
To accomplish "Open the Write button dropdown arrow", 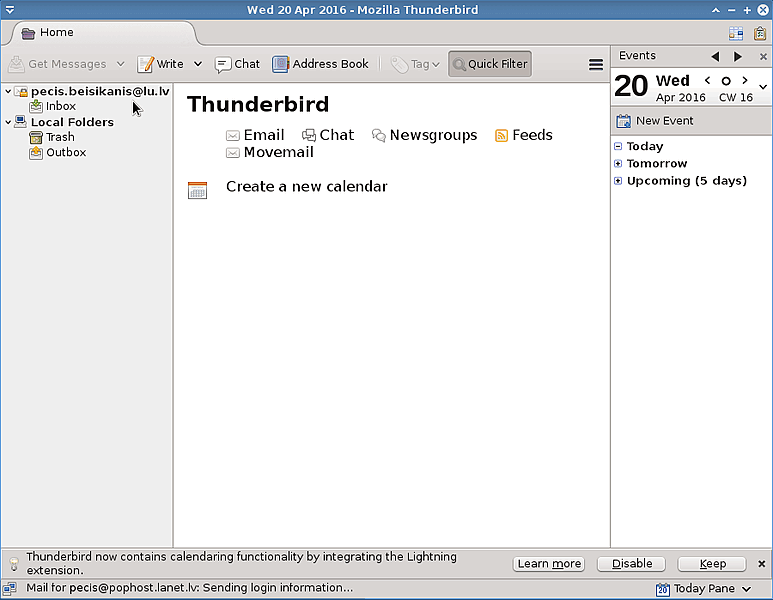I will (x=198, y=64).
